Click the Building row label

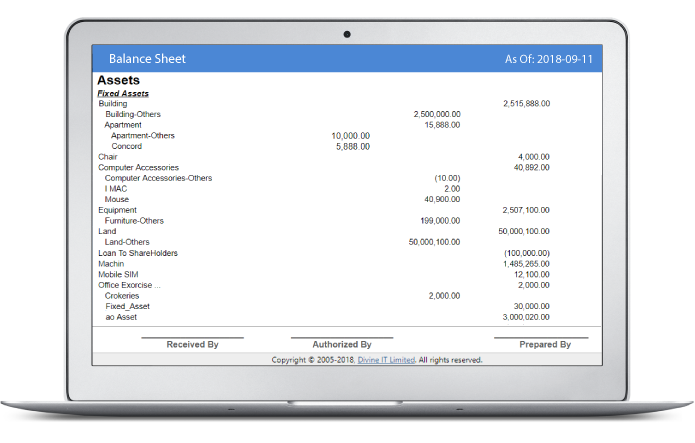(113, 103)
